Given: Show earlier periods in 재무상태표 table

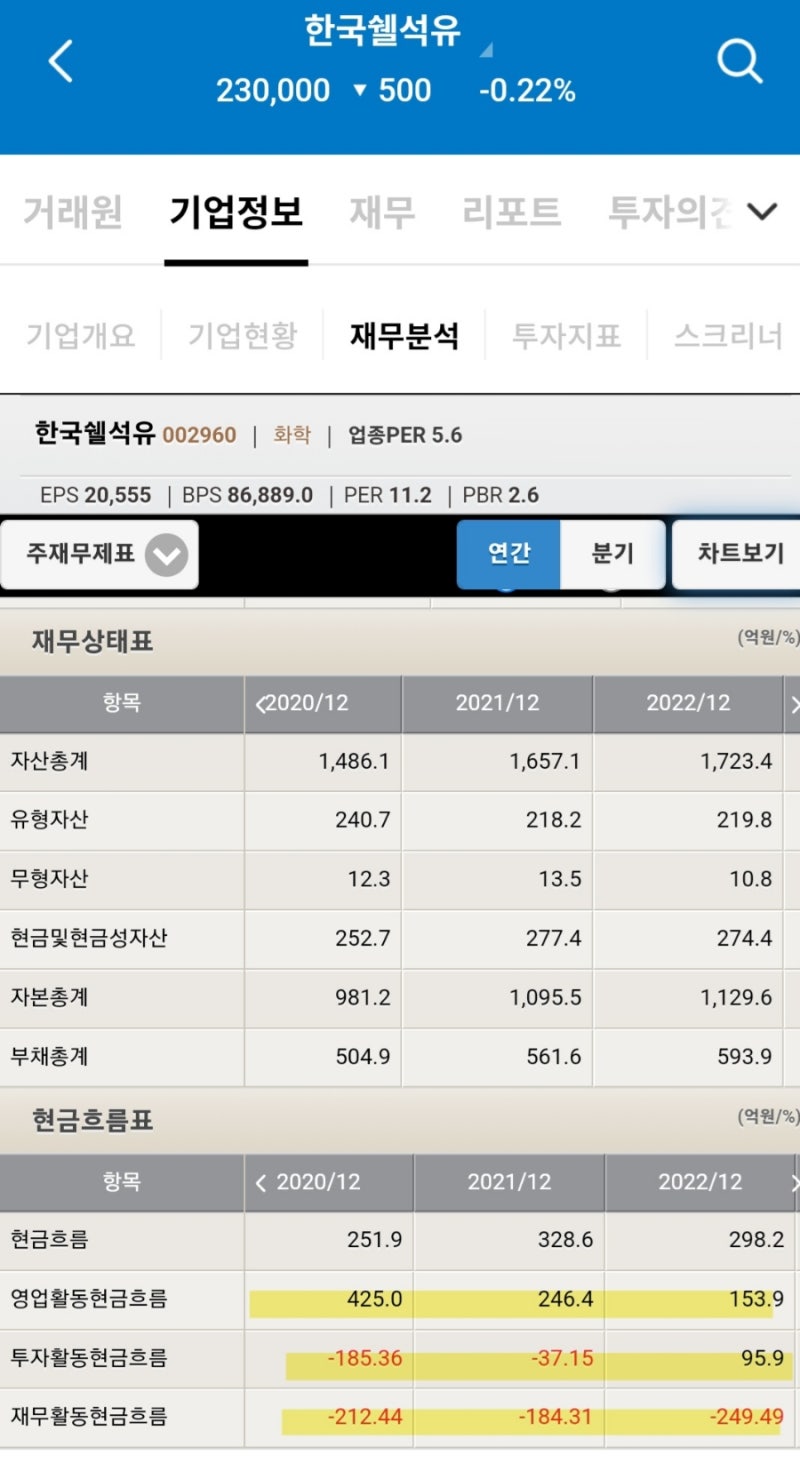Looking at the screenshot, I should tap(262, 704).
